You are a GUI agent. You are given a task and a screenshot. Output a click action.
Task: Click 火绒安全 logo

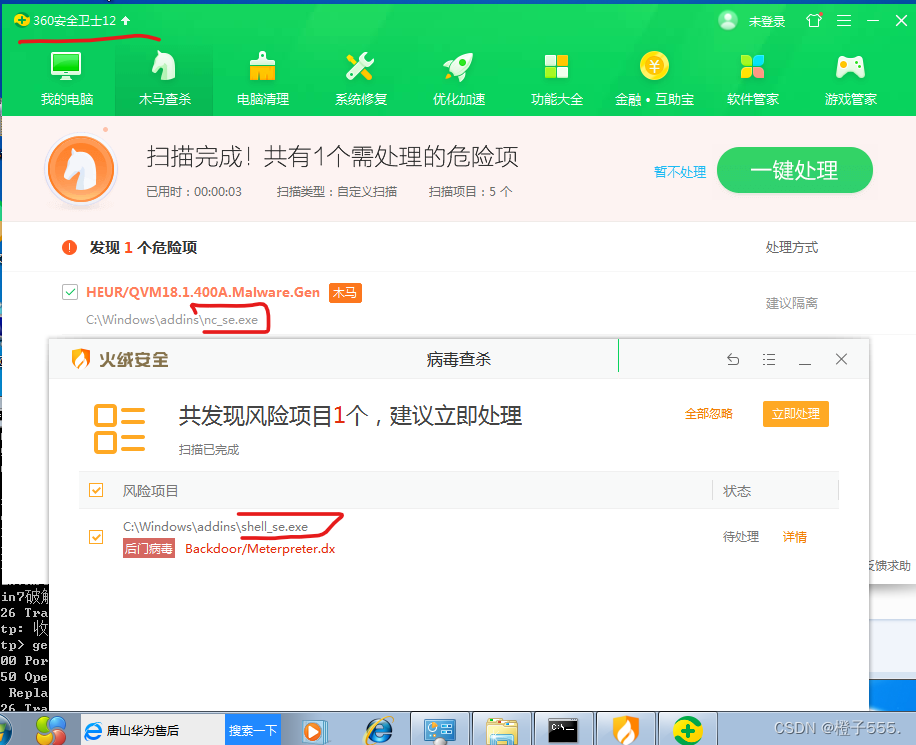120,359
